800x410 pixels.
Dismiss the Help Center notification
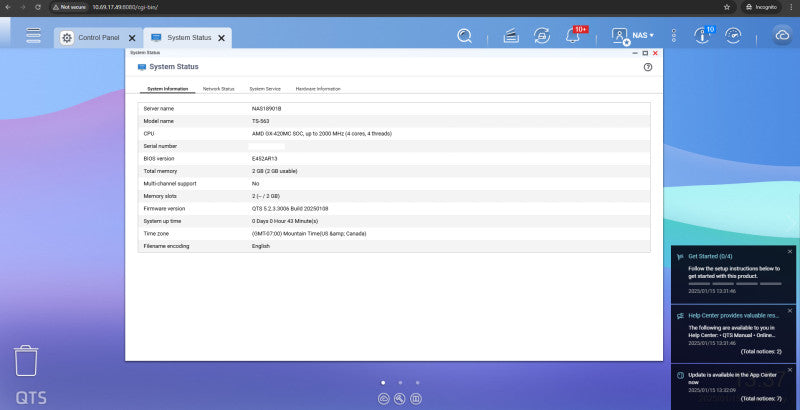pyautogui.click(x=790, y=311)
